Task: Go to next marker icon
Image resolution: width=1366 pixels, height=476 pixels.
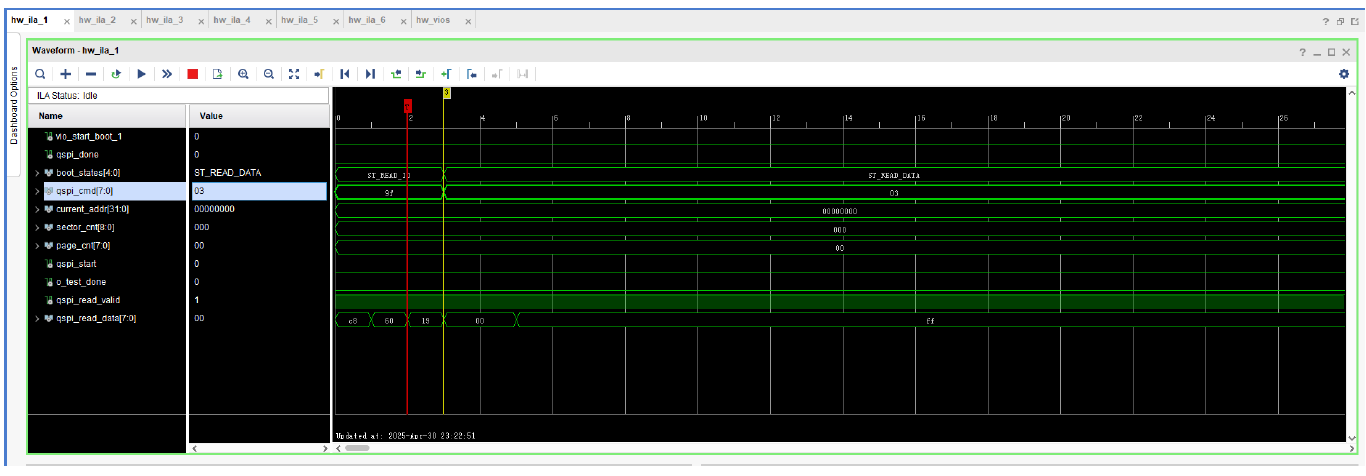Action: [498, 74]
